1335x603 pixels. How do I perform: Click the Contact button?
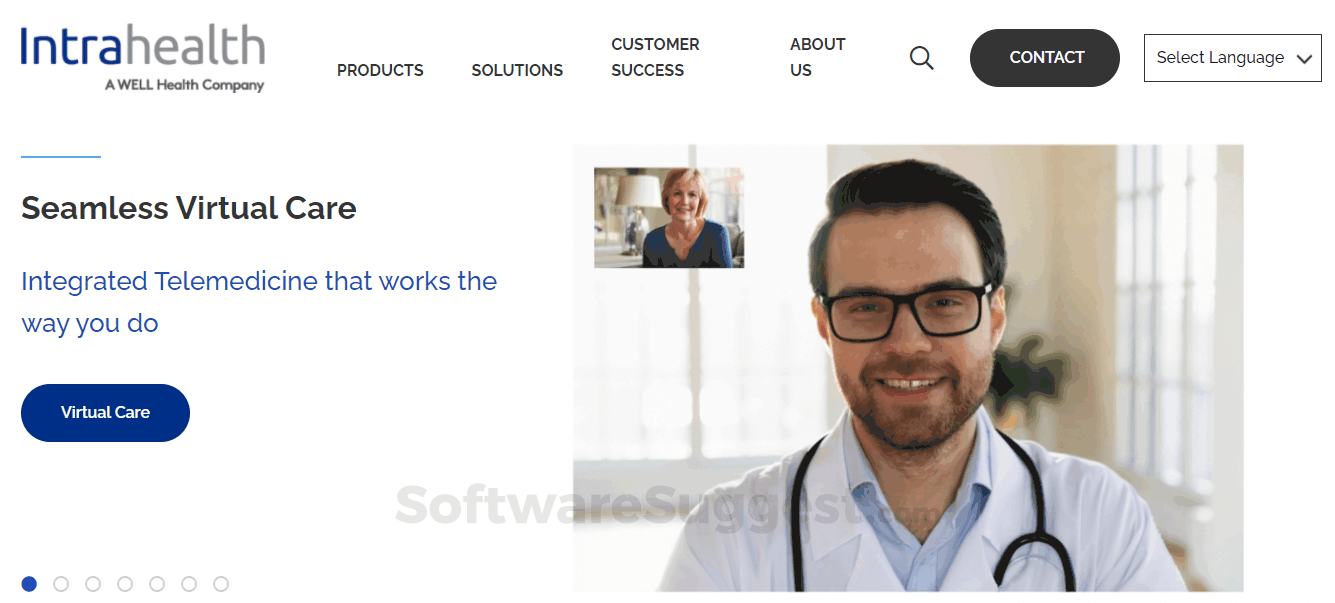pyautogui.click(x=1044, y=58)
